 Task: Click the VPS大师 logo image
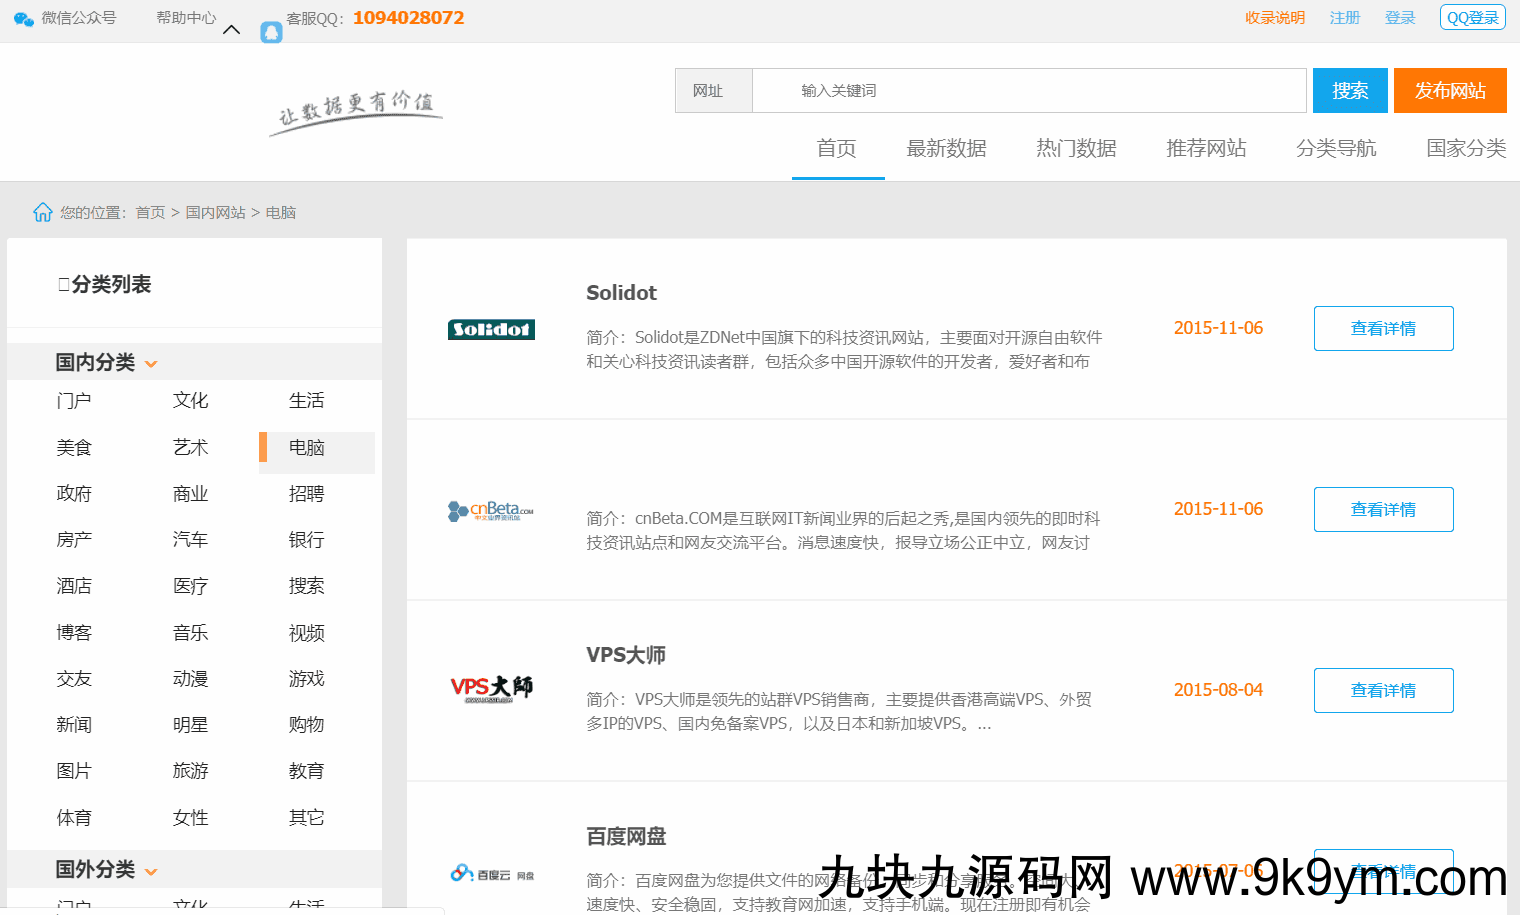(491, 689)
